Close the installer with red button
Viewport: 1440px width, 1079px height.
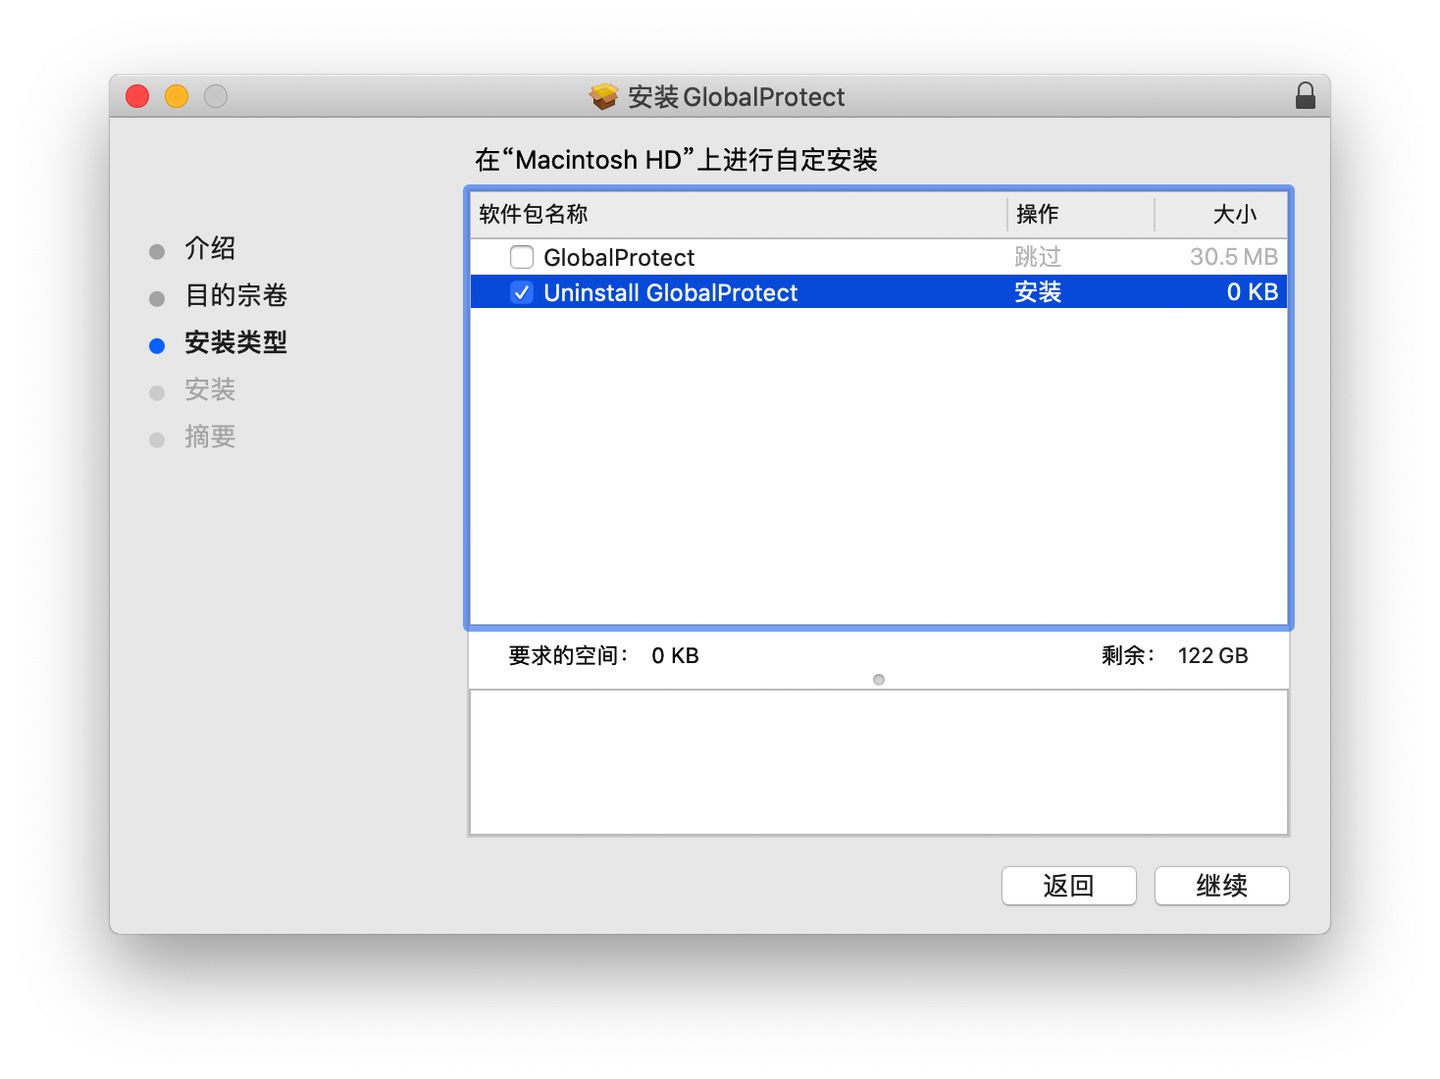pyautogui.click(x=137, y=96)
